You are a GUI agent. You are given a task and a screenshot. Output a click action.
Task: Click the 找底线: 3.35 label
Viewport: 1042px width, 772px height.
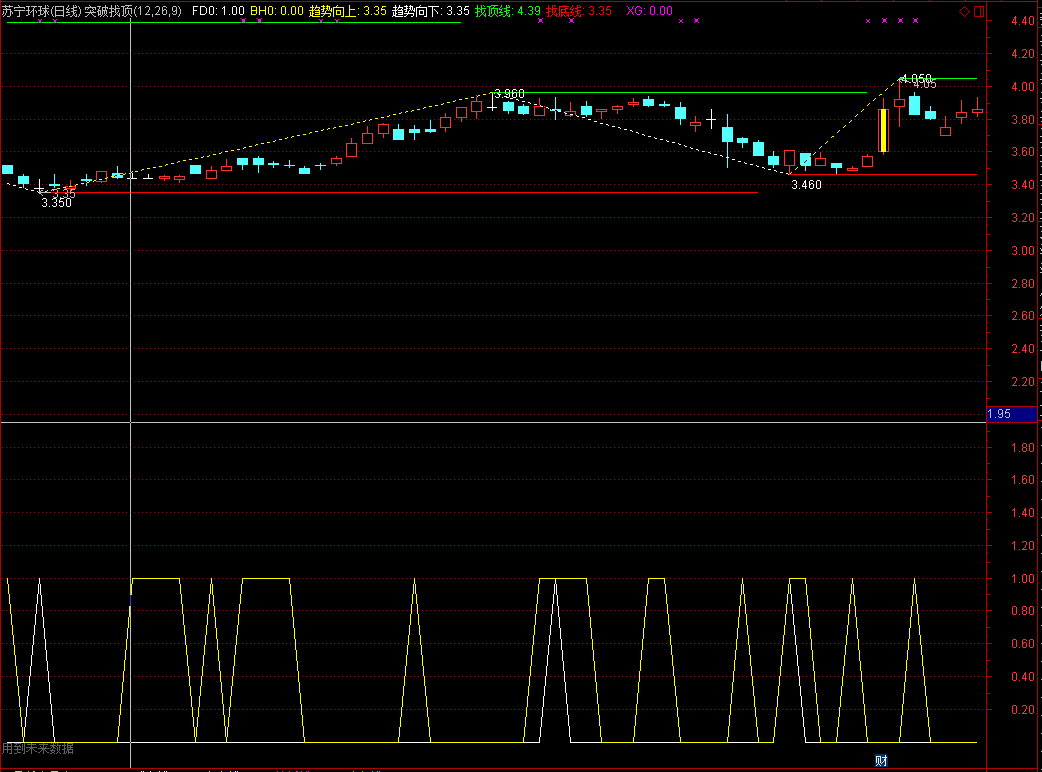point(579,11)
